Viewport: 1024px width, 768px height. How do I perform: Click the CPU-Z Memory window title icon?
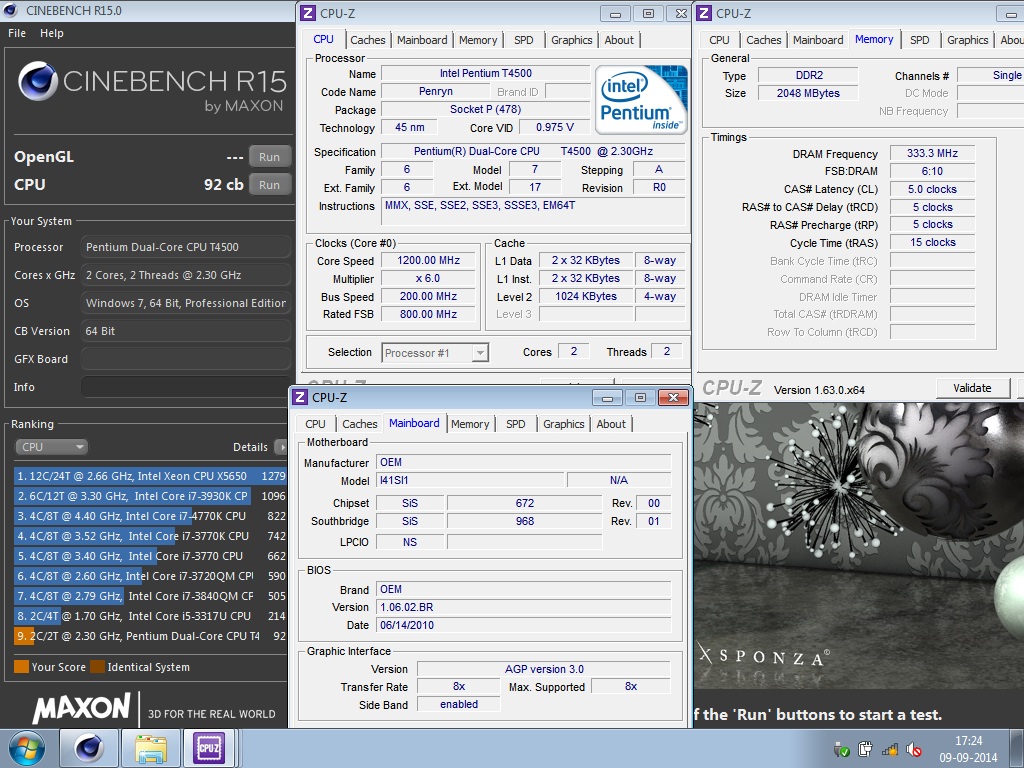coord(704,13)
